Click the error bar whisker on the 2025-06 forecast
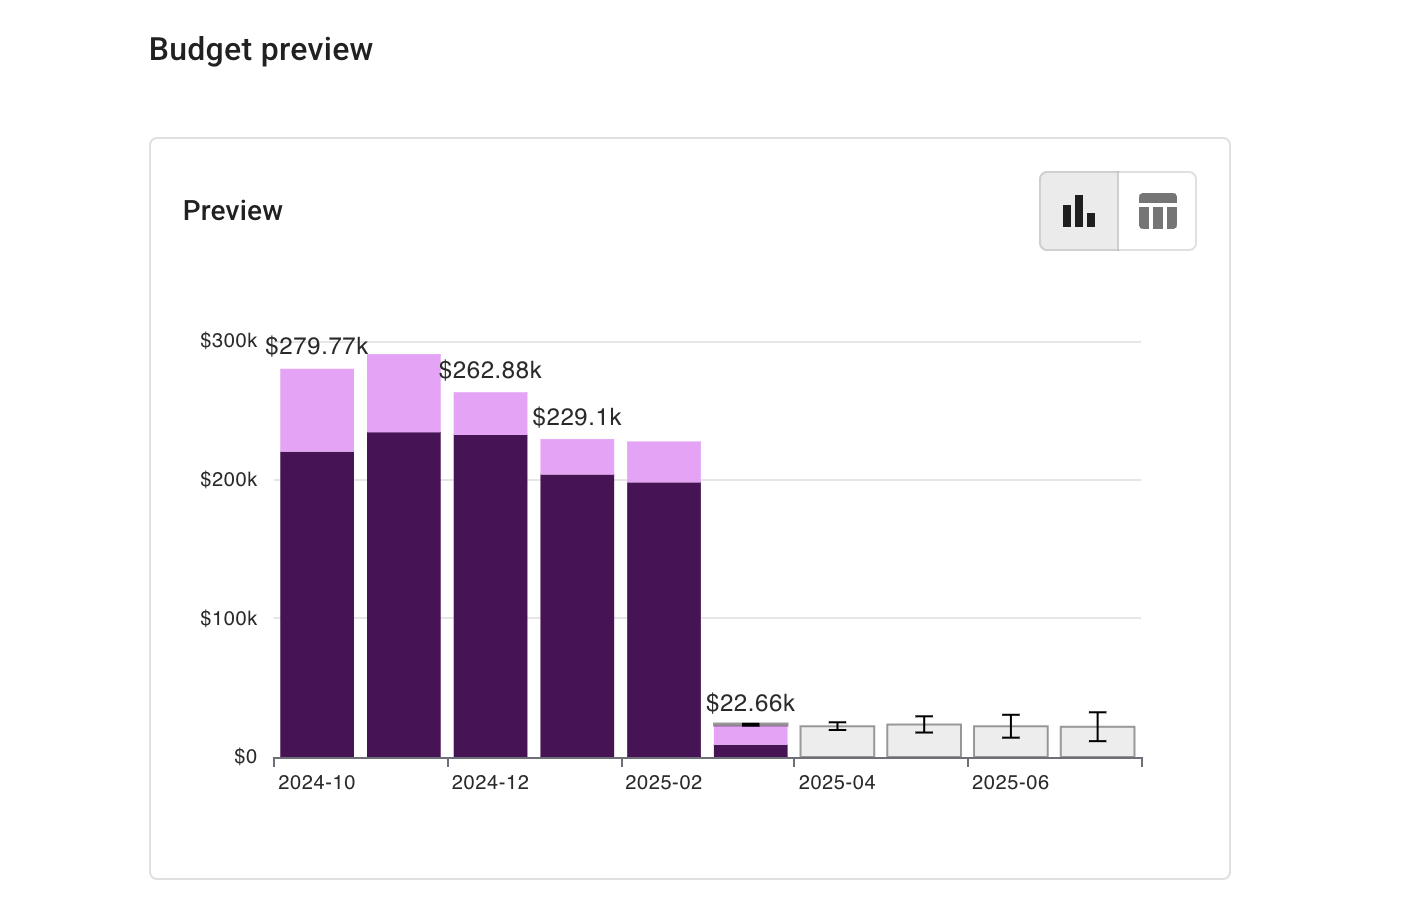The height and width of the screenshot is (910, 1414). (x=1010, y=725)
